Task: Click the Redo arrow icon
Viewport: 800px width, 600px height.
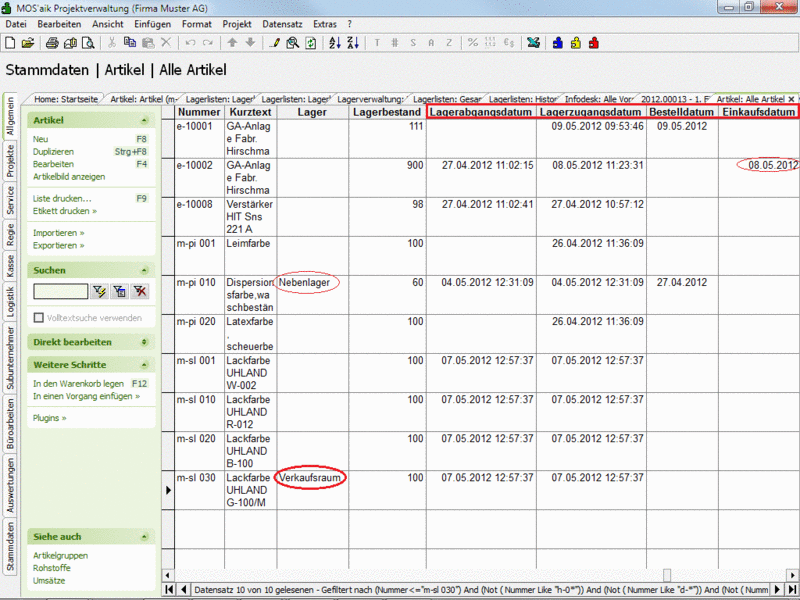Action: coord(208,43)
